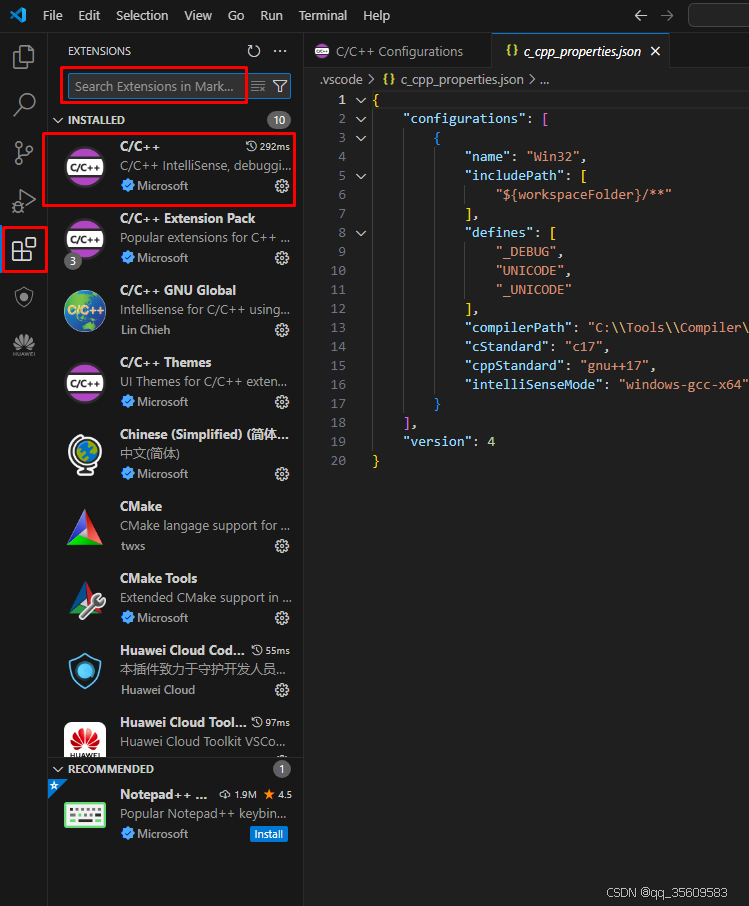Click the recommended count badge 1
The height and width of the screenshot is (906, 749).
click(x=281, y=769)
